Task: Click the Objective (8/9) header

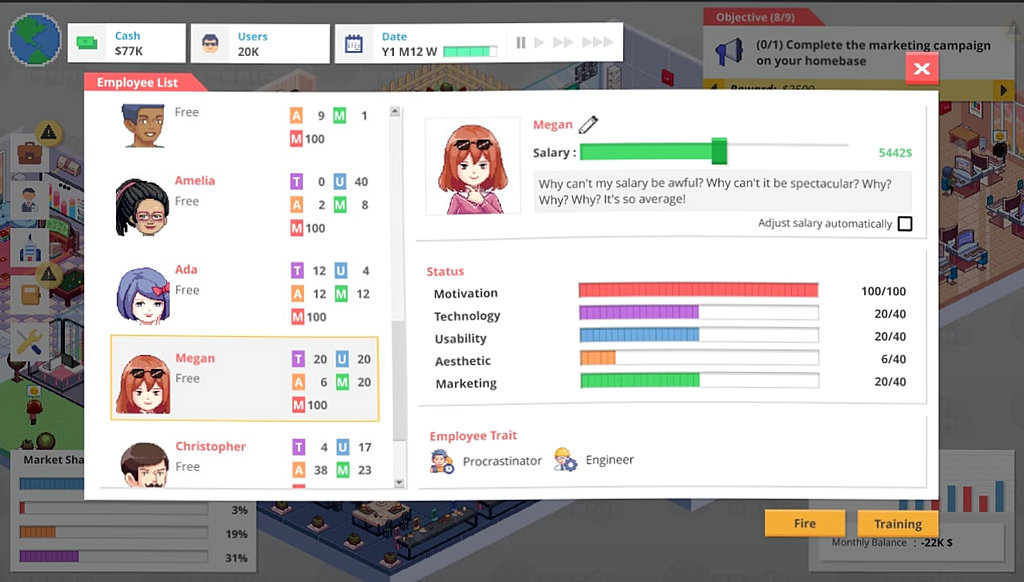Action: click(x=756, y=17)
